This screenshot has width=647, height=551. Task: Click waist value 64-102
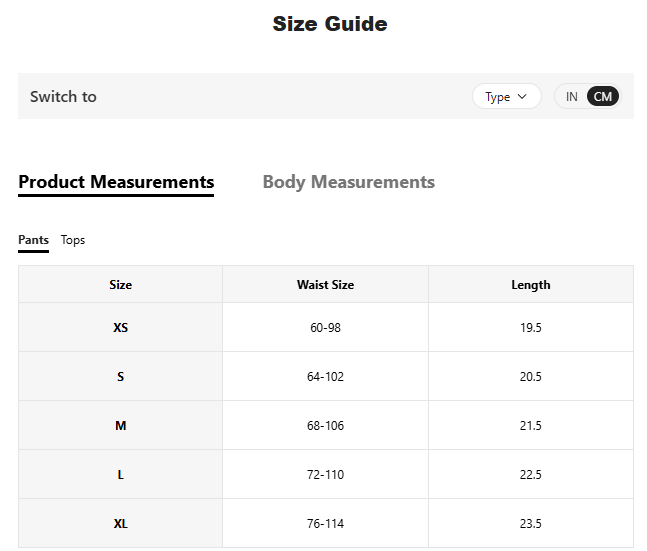(x=325, y=376)
